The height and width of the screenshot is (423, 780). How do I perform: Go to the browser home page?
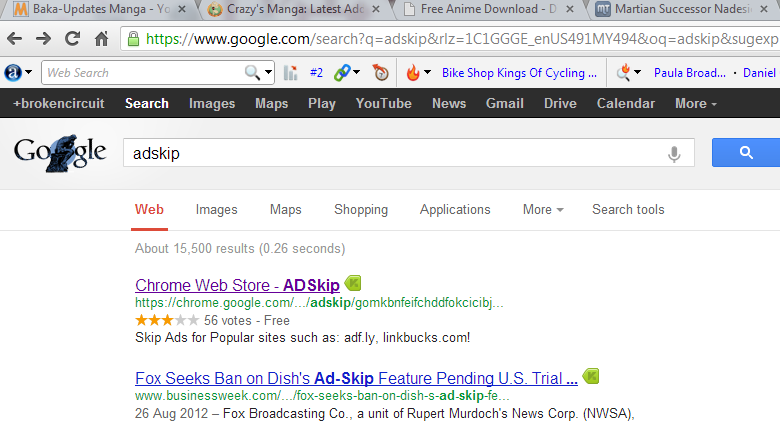pyautogui.click(x=101, y=38)
